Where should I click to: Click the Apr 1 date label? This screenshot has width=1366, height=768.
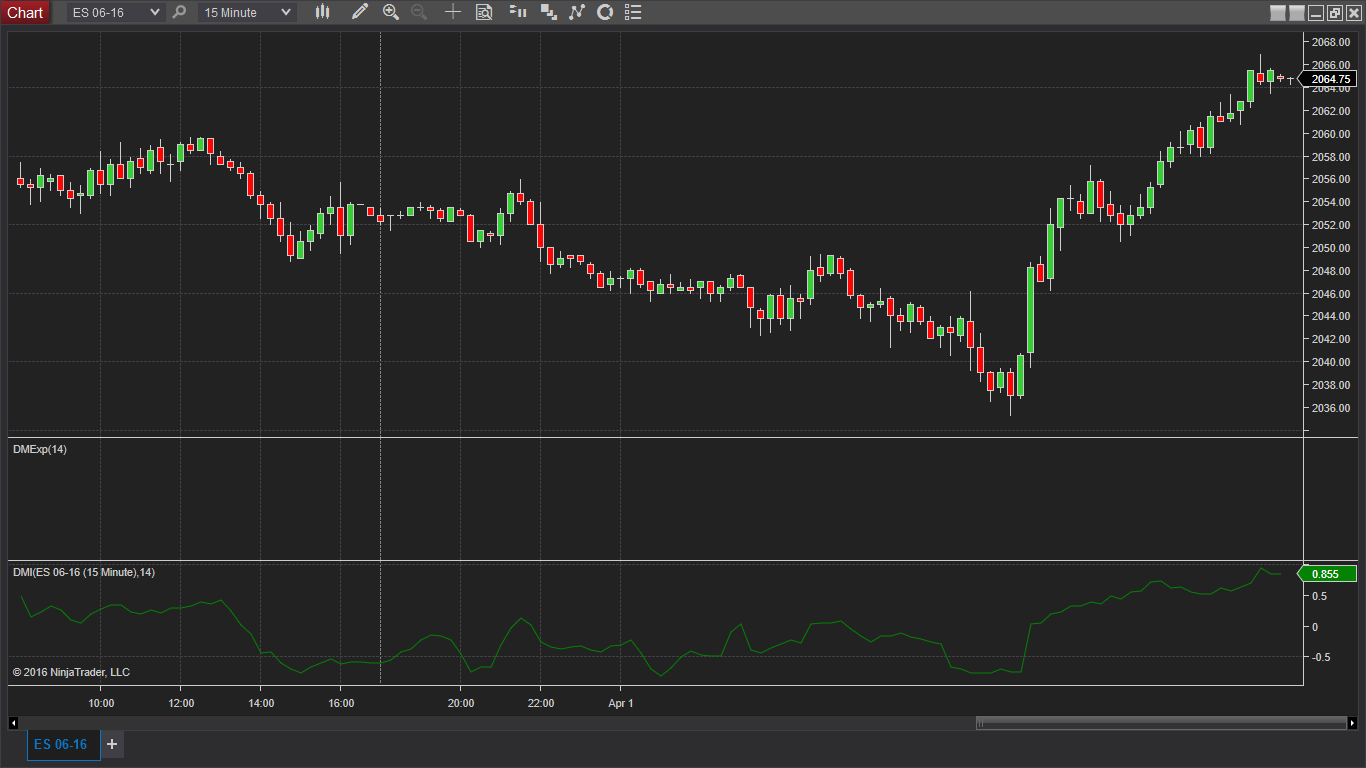(x=621, y=703)
